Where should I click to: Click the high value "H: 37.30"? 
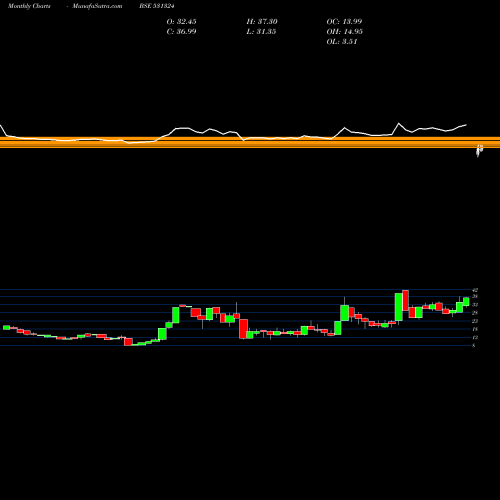click(x=262, y=22)
